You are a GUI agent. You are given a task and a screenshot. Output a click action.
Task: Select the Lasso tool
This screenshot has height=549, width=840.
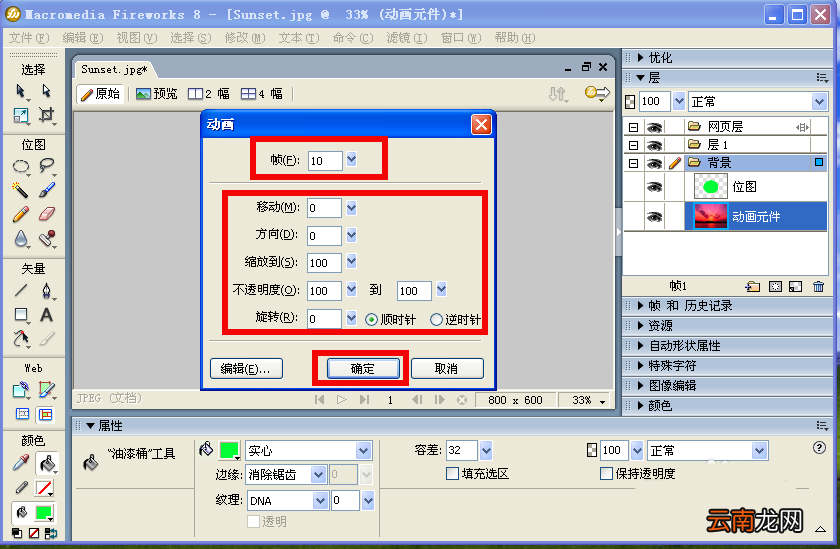click(47, 167)
